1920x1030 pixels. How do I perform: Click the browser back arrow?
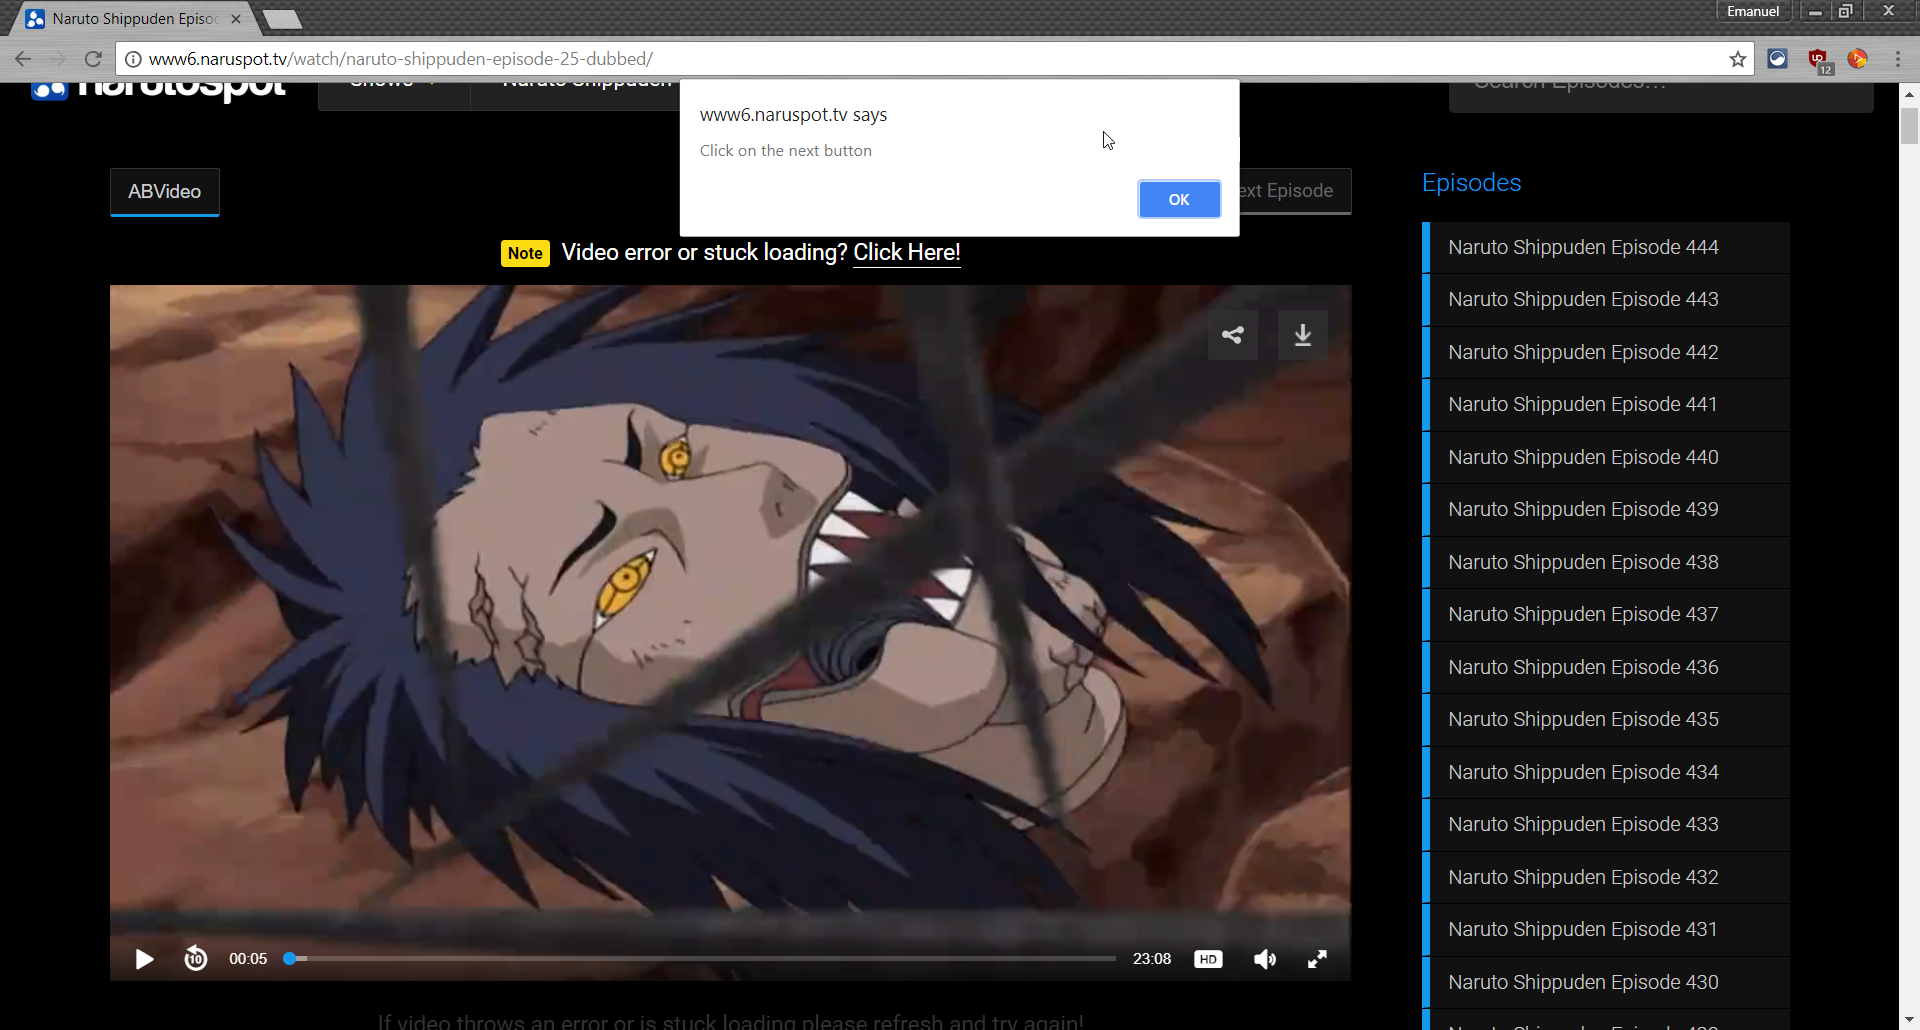tap(23, 59)
